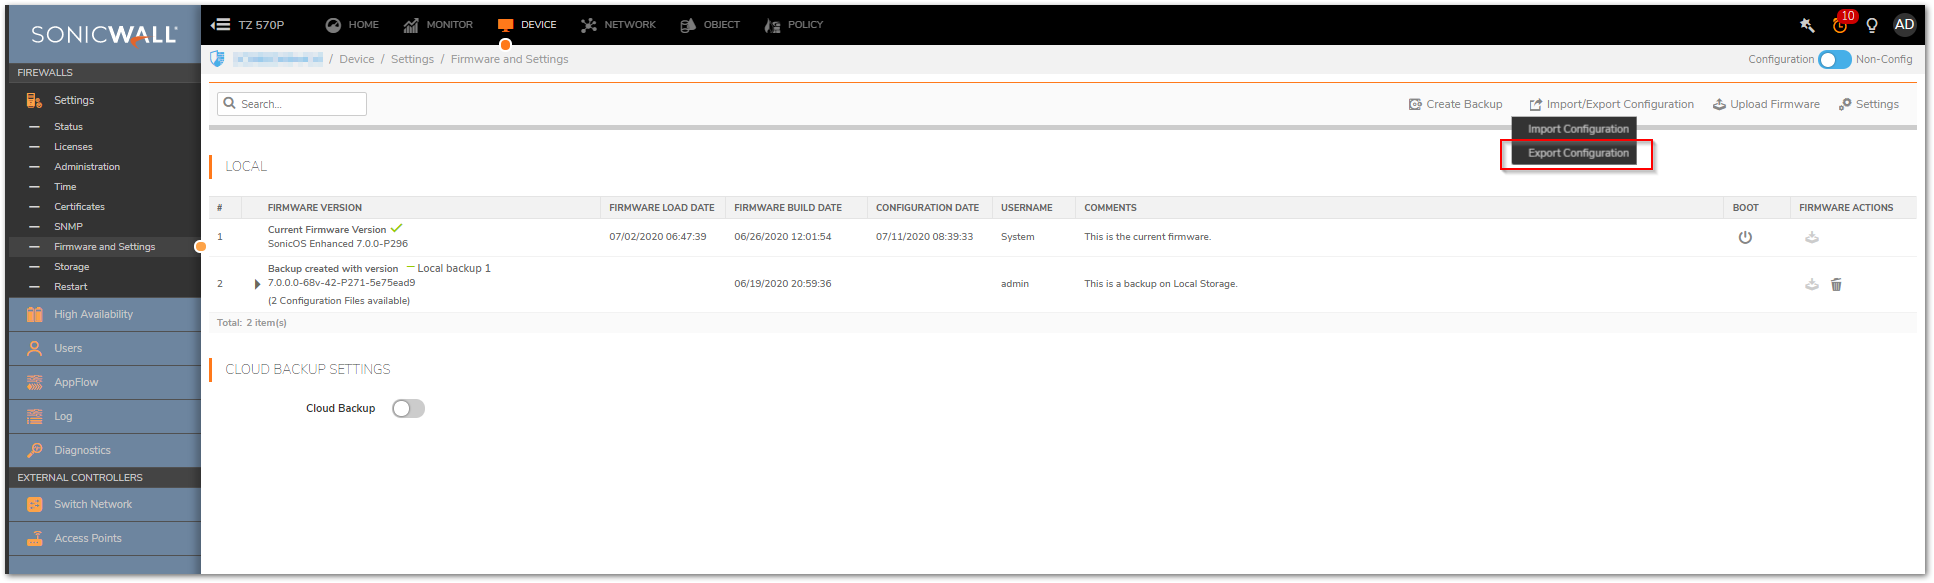1934x583 pixels.
Task: Click the notifications icon with red badge
Action: (1840, 25)
